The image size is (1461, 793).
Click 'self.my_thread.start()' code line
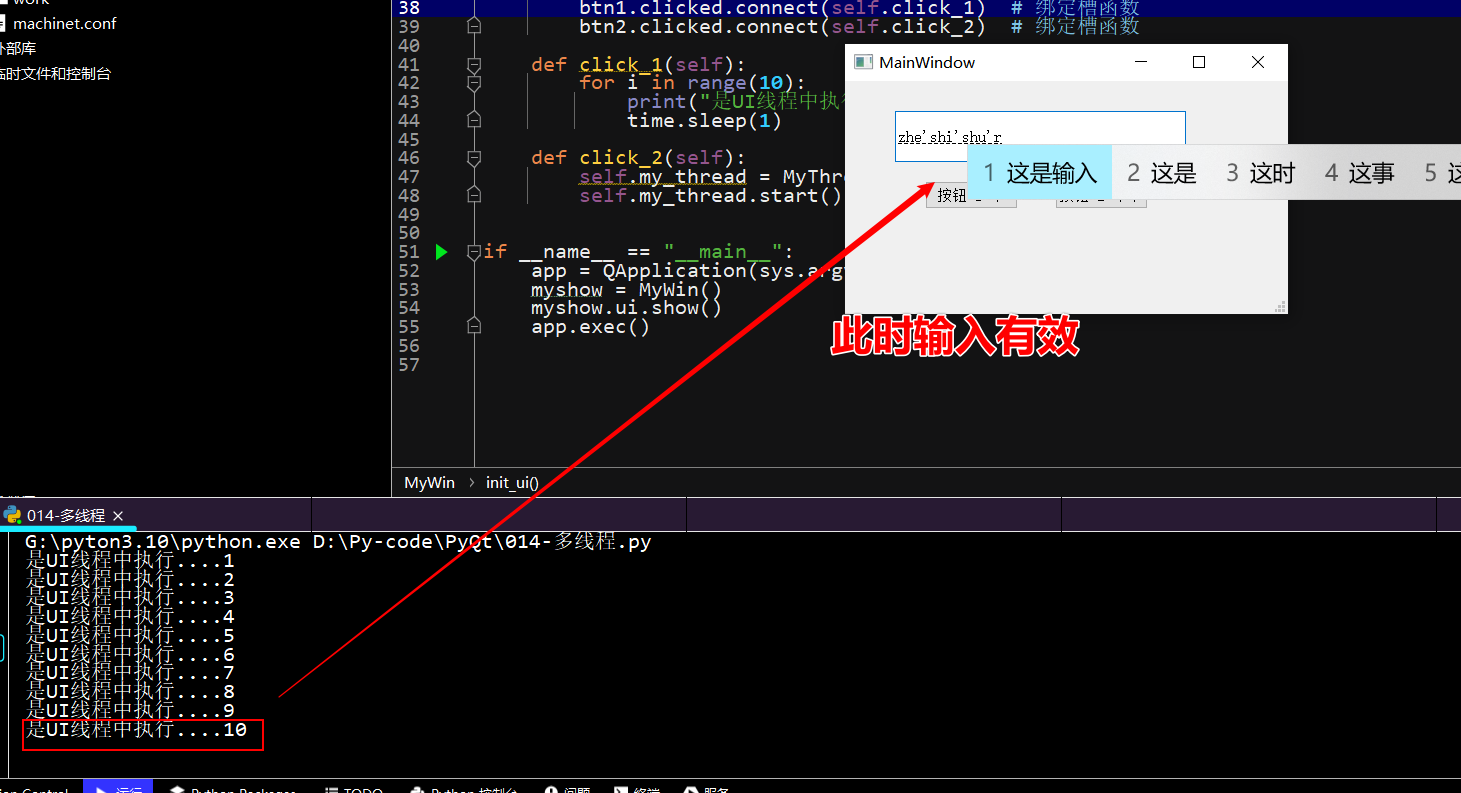711,196
